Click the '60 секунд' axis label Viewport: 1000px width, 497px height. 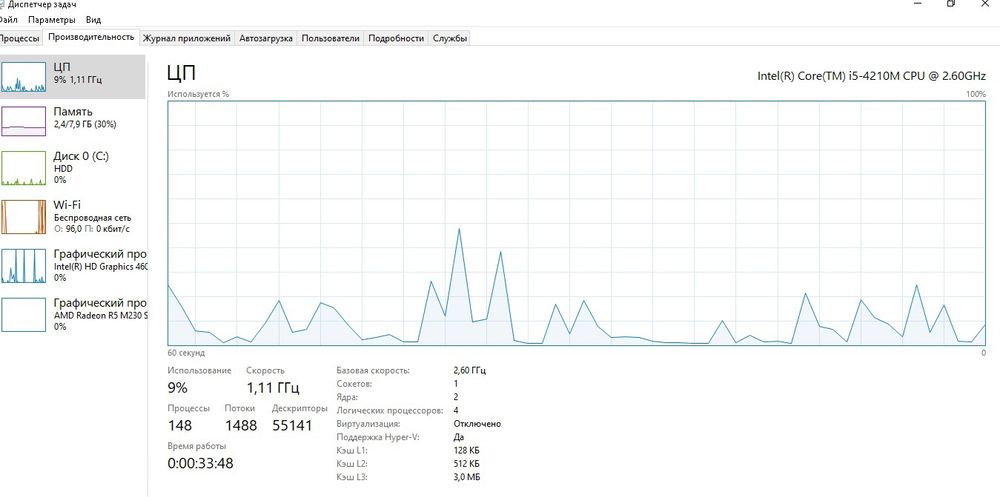coord(186,352)
